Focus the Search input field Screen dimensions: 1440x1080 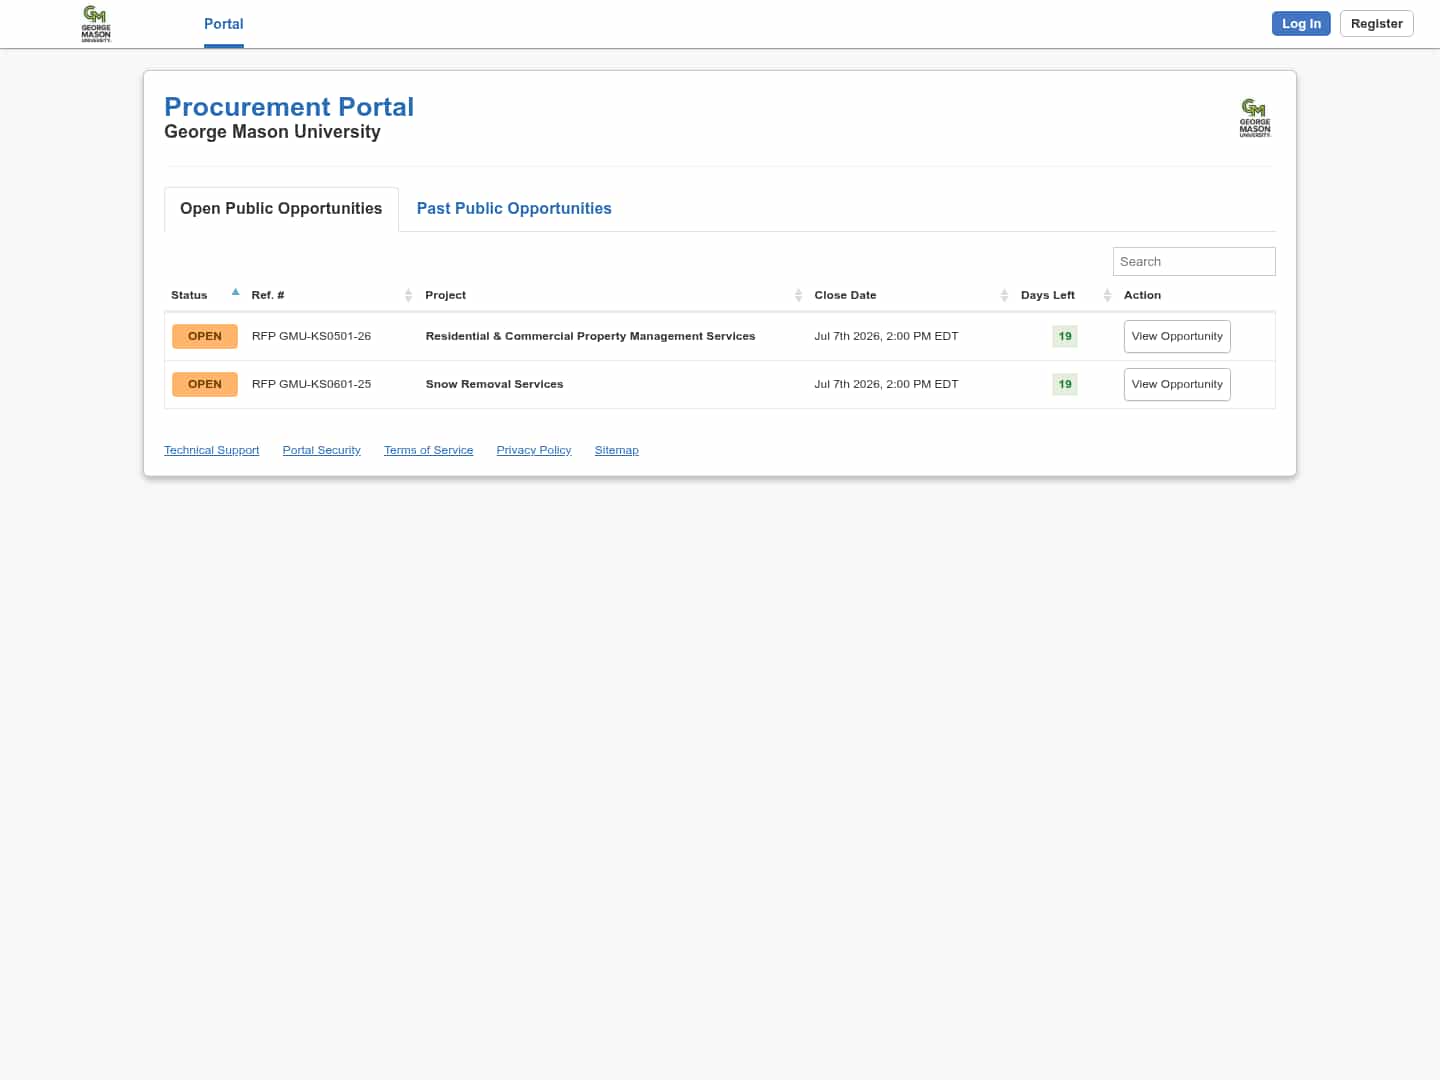coord(1194,262)
